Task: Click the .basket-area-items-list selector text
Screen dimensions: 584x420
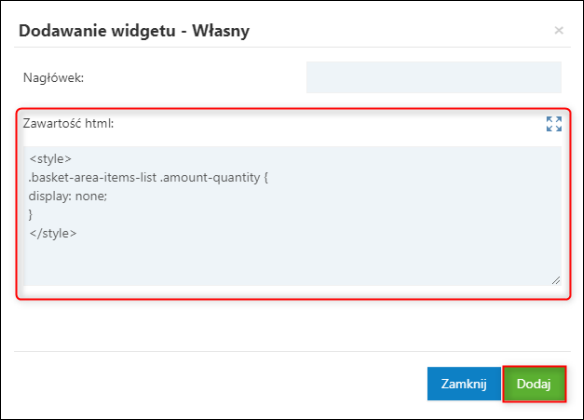Action: click(93, 178)
